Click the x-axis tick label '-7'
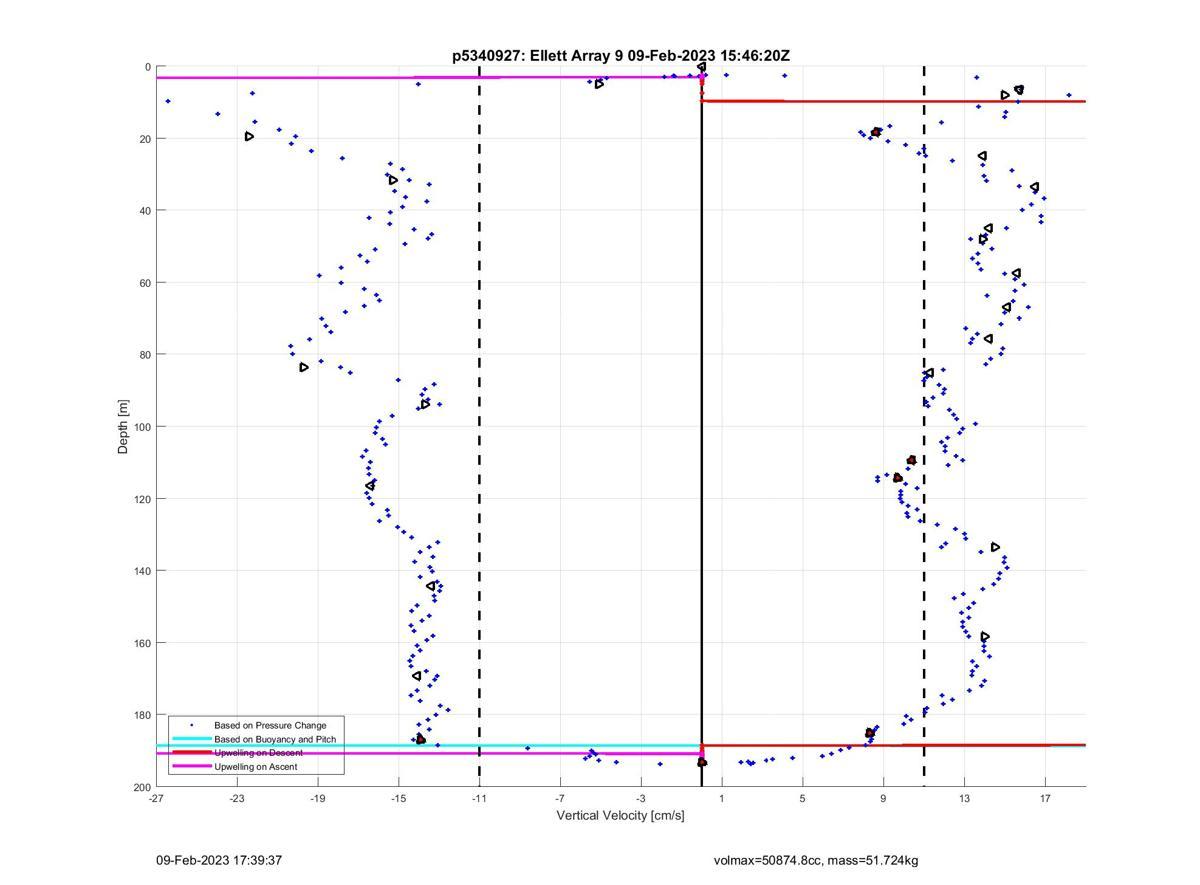 tap(560, 799)
